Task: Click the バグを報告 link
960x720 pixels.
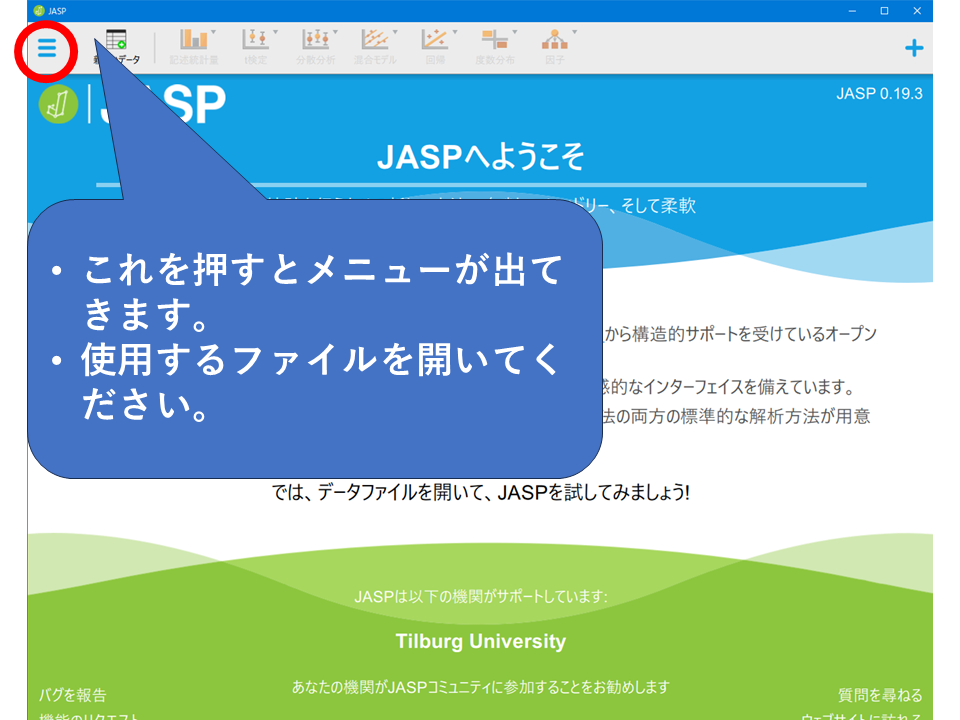Action: [72, 695]
